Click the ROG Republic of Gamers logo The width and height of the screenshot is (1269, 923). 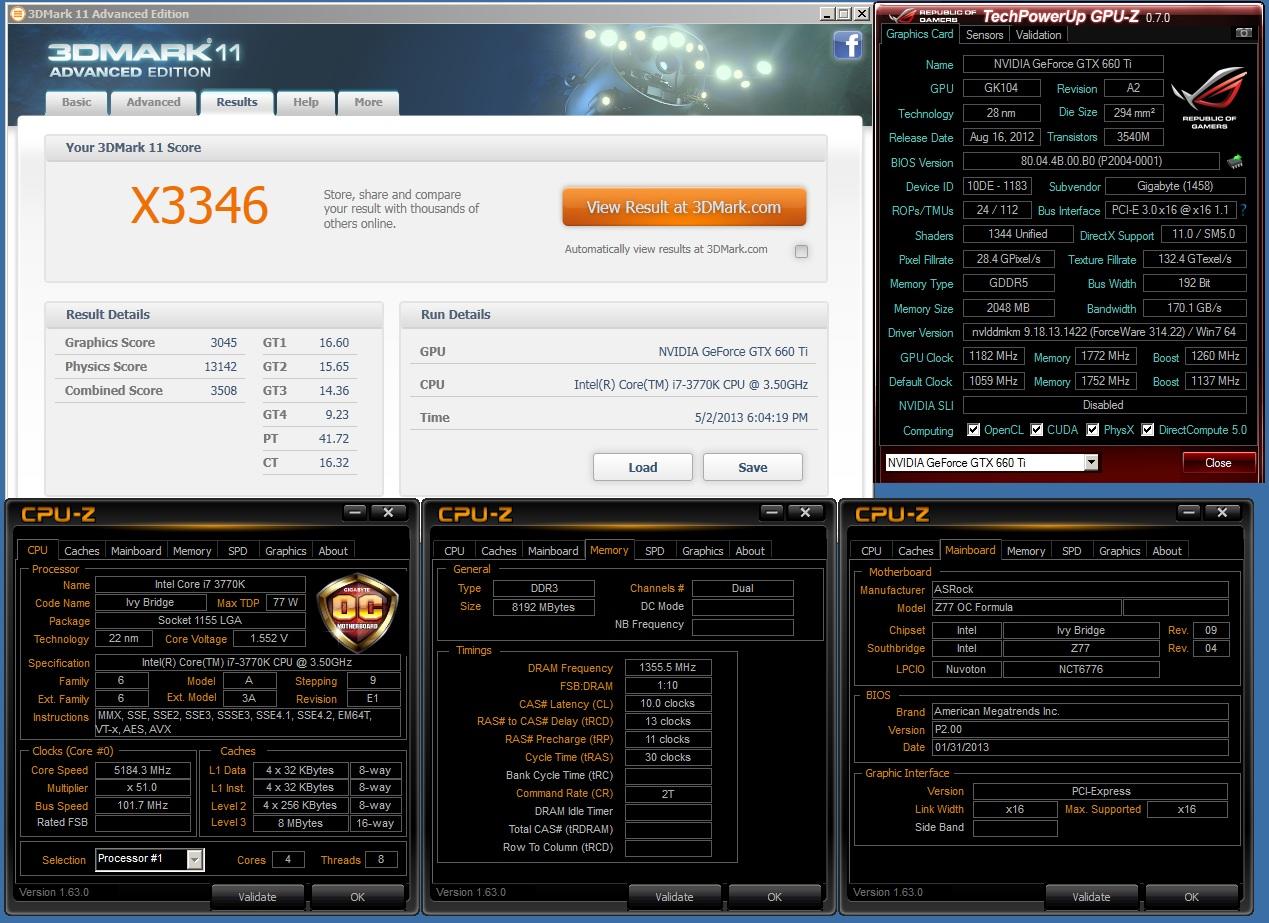tap(1209, 98)
